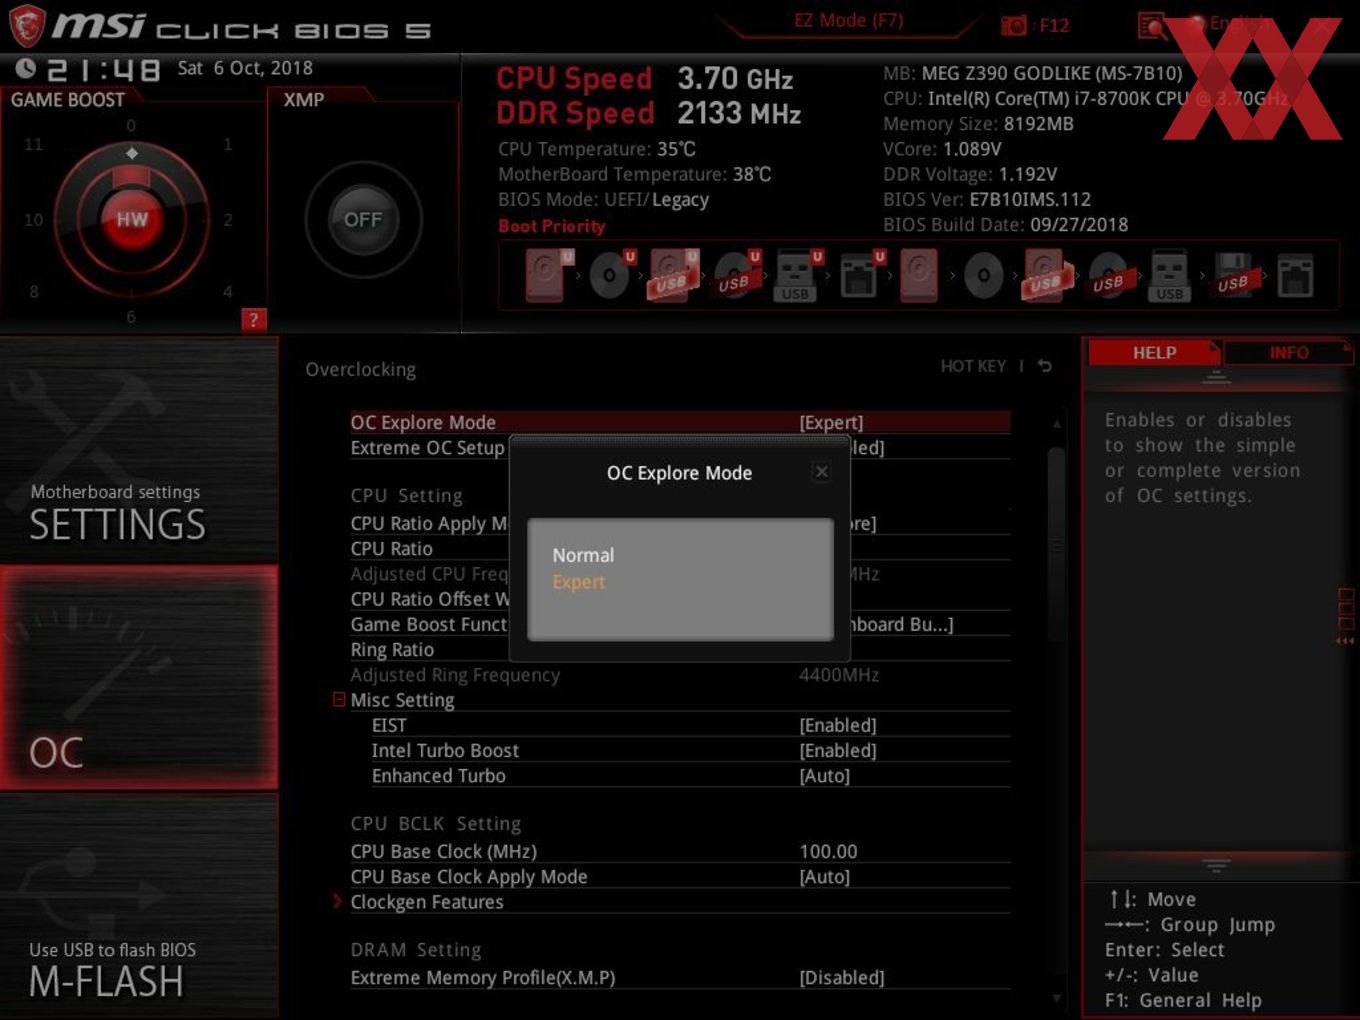Click BIOS Ver: E7B10IMS.112 text
The width and height of the screenshot is (1360, 1020).
click(x=987, y=199)
